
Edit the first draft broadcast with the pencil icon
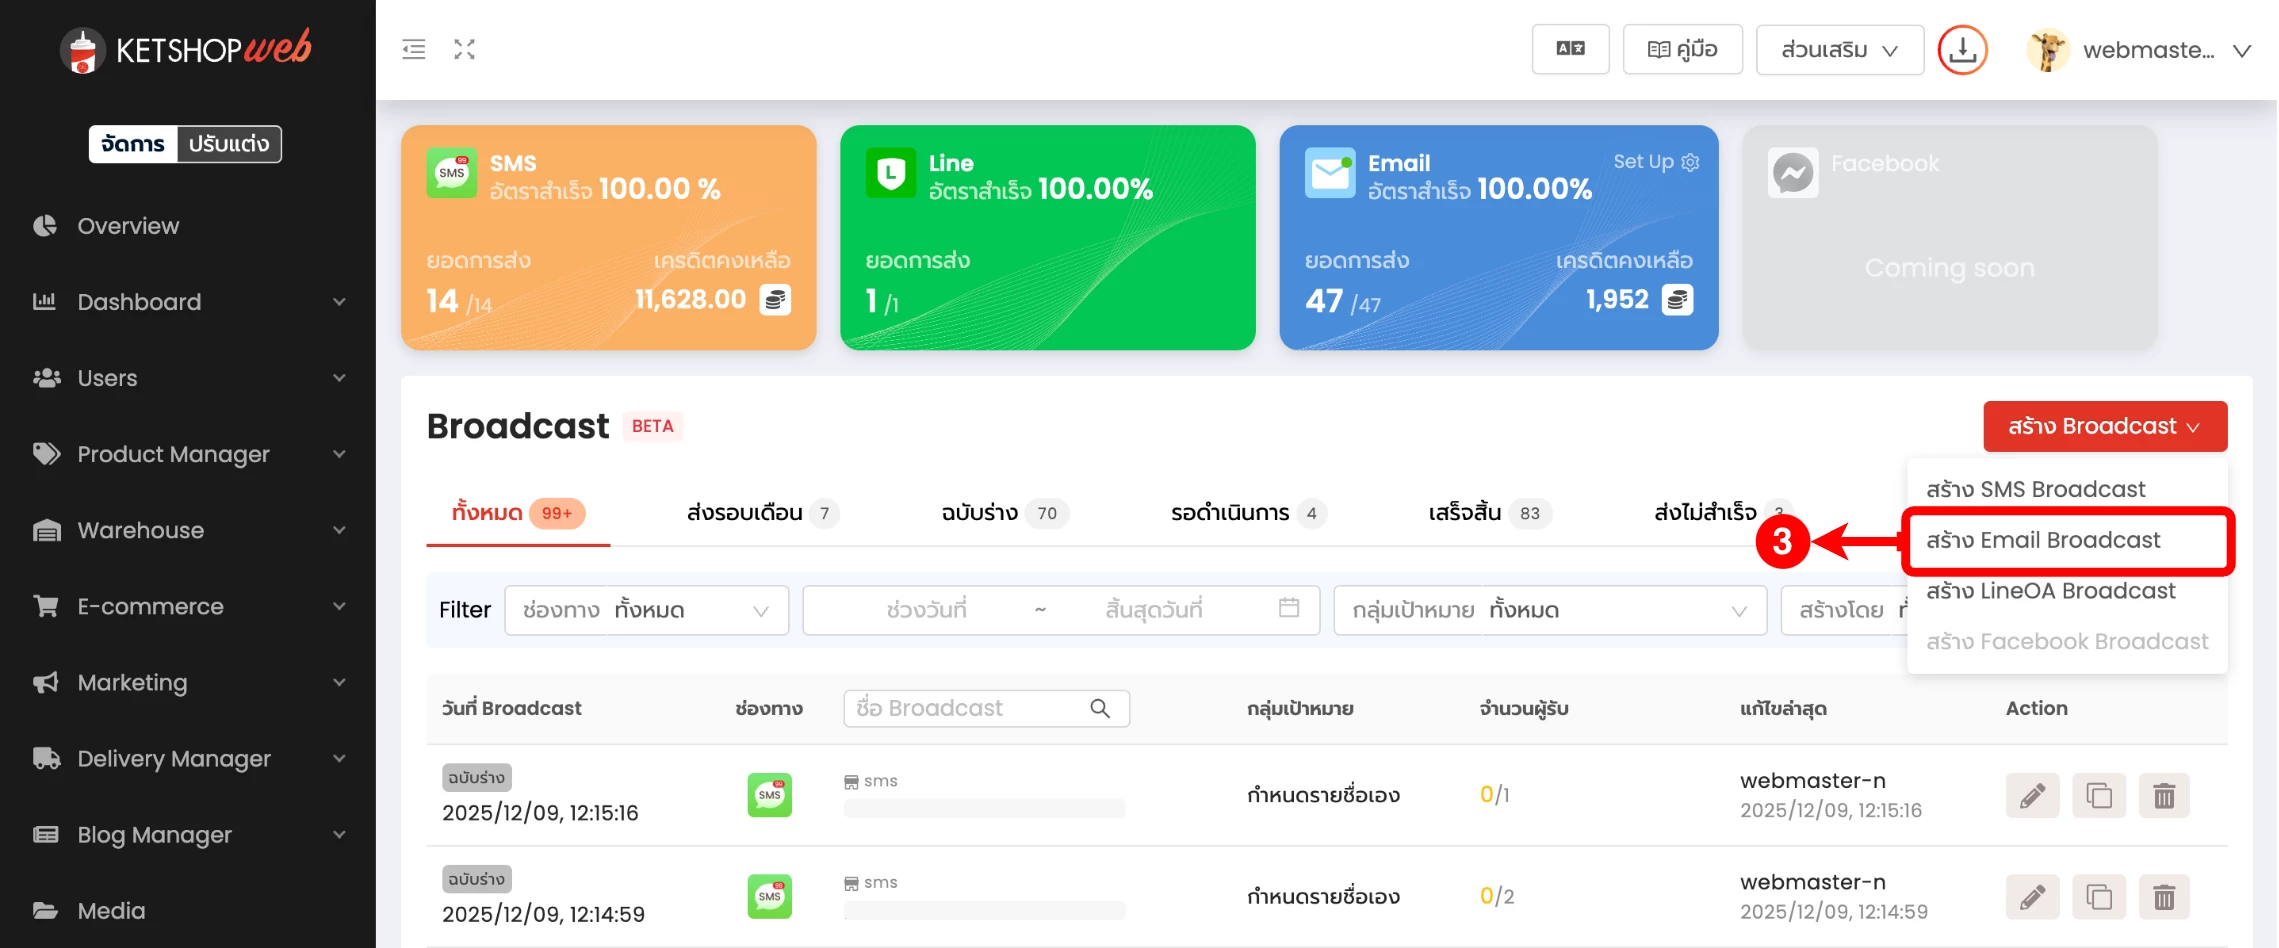coord(2032,796)
